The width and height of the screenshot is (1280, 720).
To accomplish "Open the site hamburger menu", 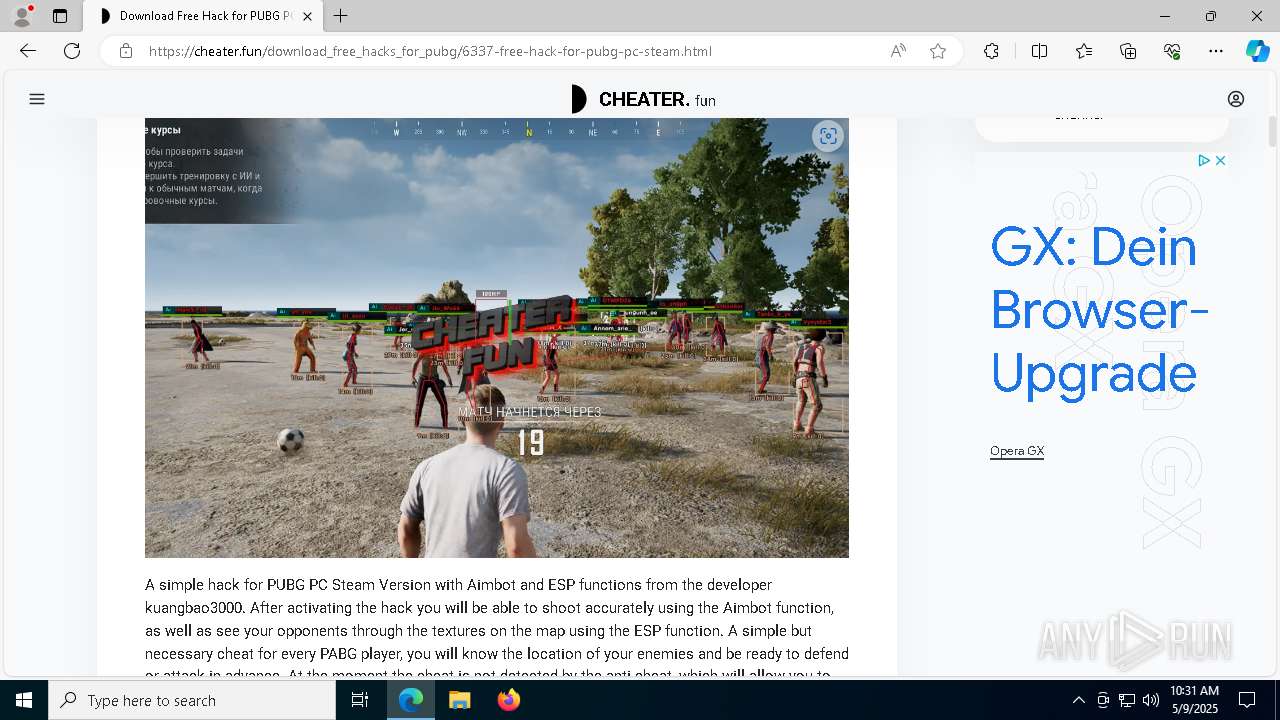I will pos(37,99).
